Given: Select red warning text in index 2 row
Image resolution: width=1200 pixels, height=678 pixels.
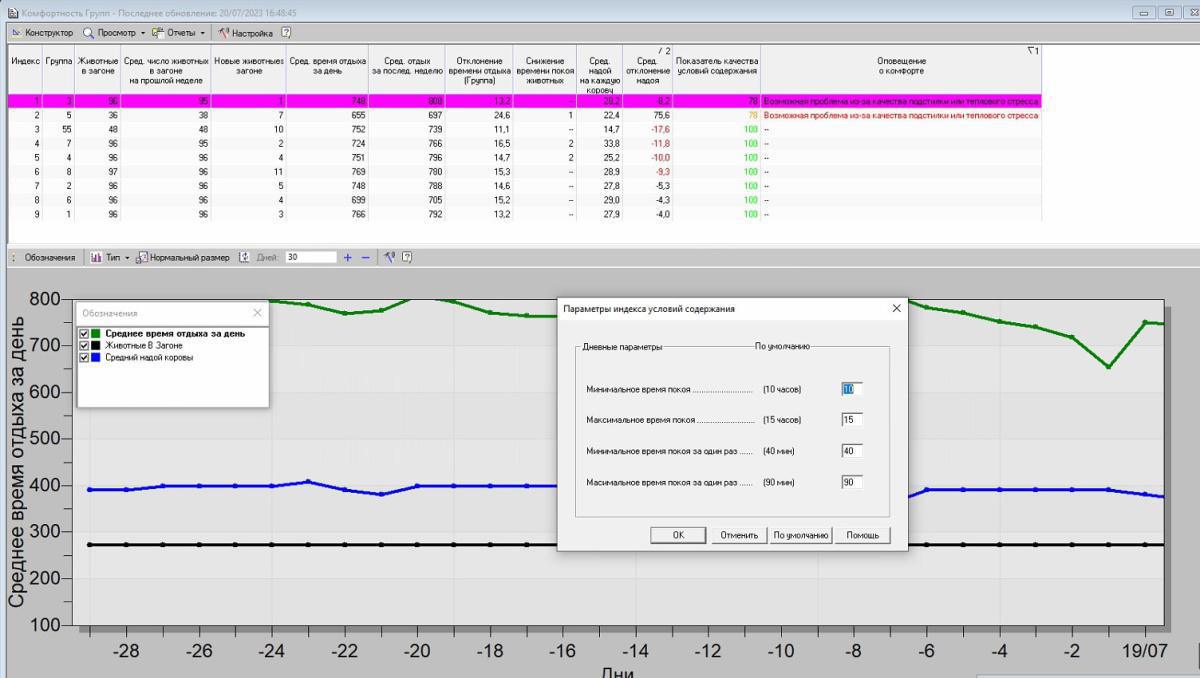Looking at the screenshot, I should [x=900, y=115].
